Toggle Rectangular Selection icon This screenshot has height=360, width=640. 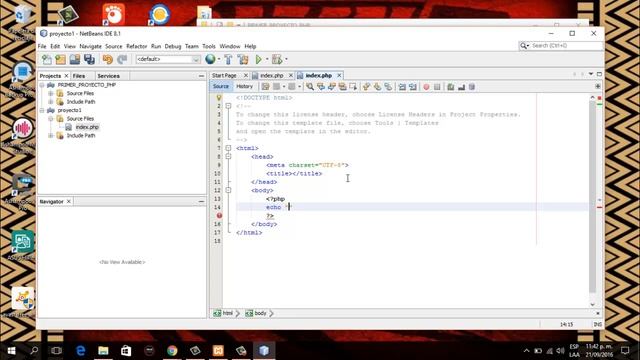(x=353, y=87)
